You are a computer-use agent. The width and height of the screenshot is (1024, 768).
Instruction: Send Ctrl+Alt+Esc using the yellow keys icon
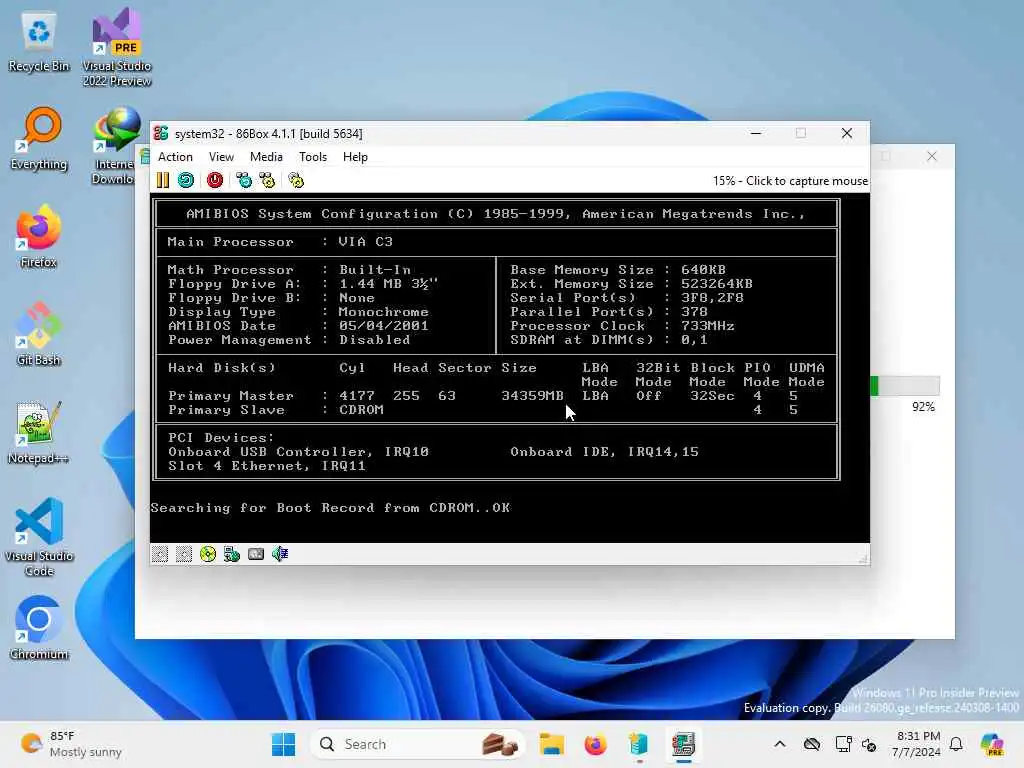pyautogui.click(x=268, y=180)
